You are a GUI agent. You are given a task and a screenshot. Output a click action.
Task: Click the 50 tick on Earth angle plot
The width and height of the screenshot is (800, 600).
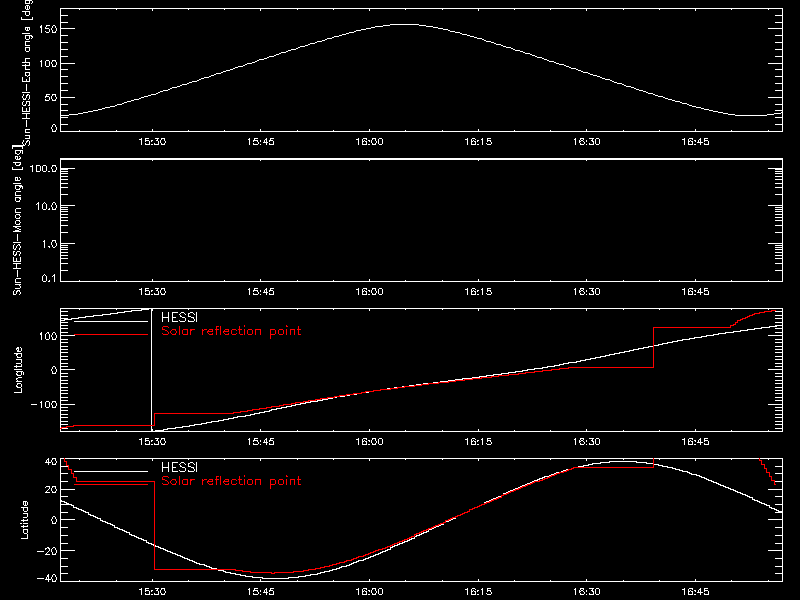(51, 97)
